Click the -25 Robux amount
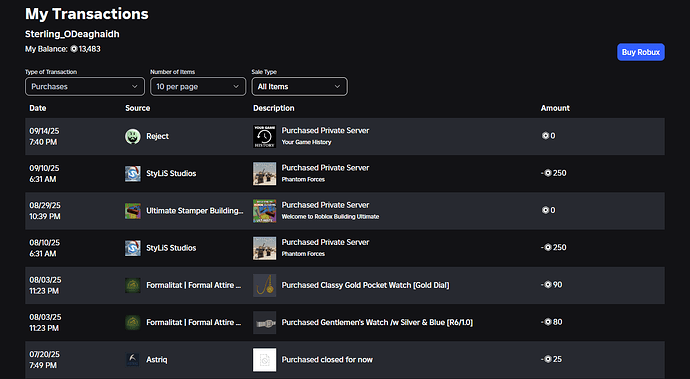Viewport: 690px width, 379px height. click(552, 359)
